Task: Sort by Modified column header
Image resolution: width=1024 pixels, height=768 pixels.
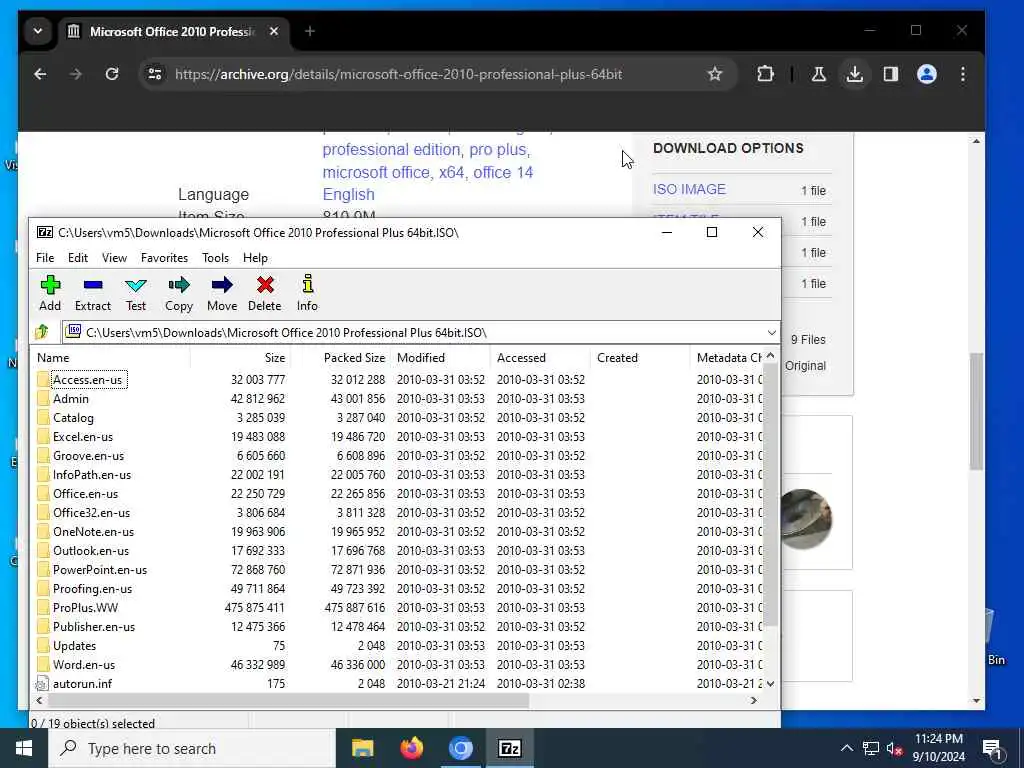Action: (441, 358)
